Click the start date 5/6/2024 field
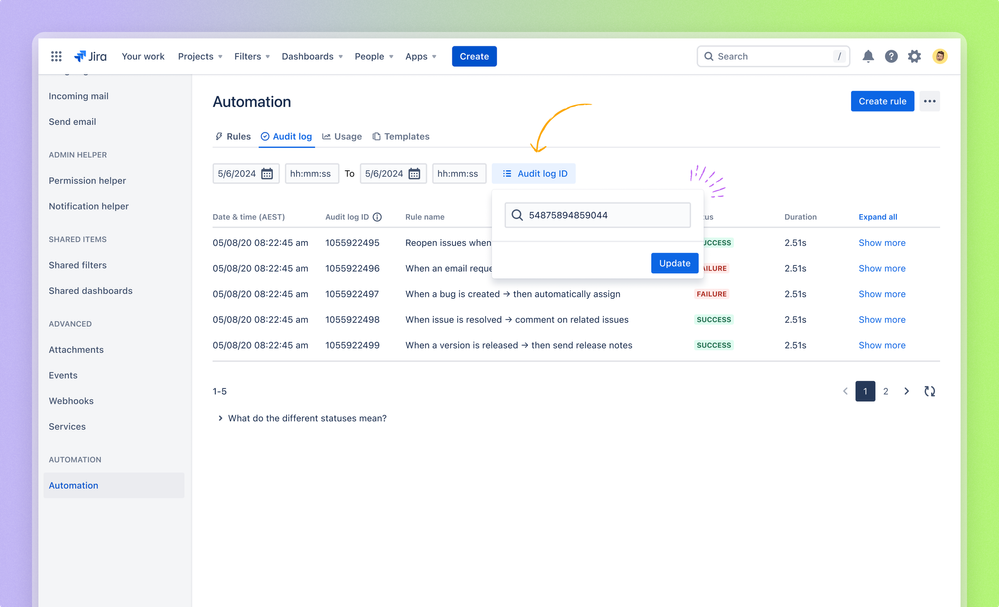This screenshot has height=607, width=999. 246,173
